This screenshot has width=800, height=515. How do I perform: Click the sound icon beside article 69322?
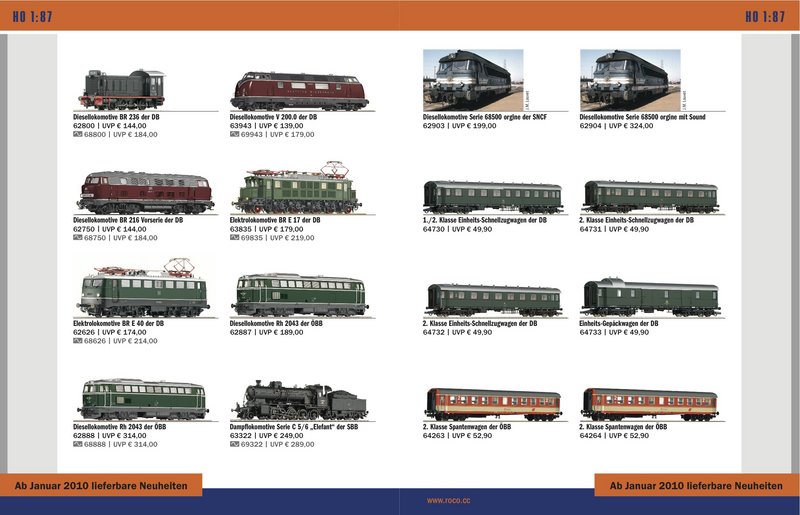click(x=234, y=445)
